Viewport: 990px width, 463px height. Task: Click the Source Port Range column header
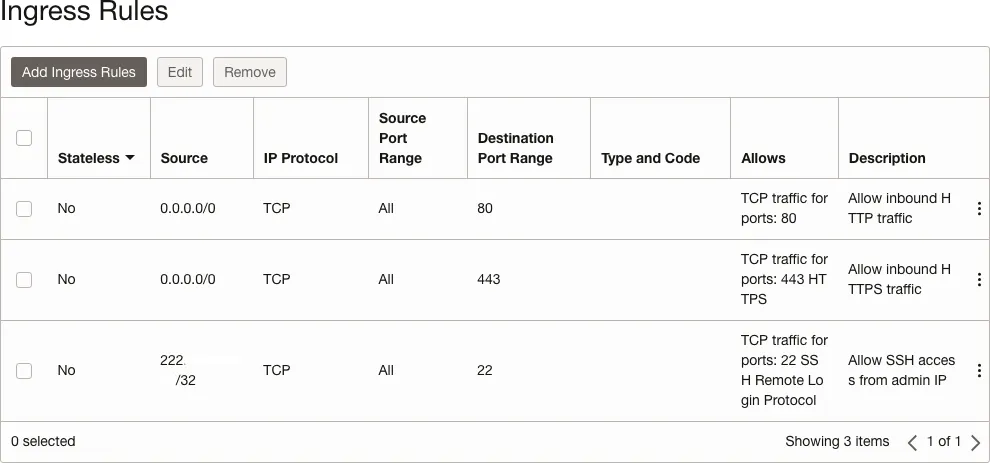pos(402,138)
